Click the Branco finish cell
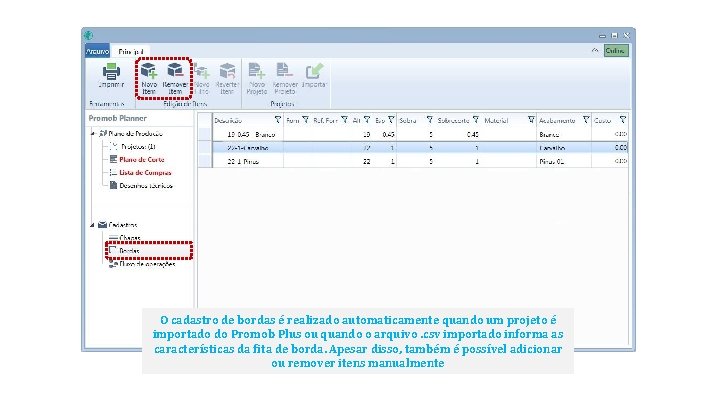Screen dimensions: 720x405 pyautogui.click(x=564, y=135)
